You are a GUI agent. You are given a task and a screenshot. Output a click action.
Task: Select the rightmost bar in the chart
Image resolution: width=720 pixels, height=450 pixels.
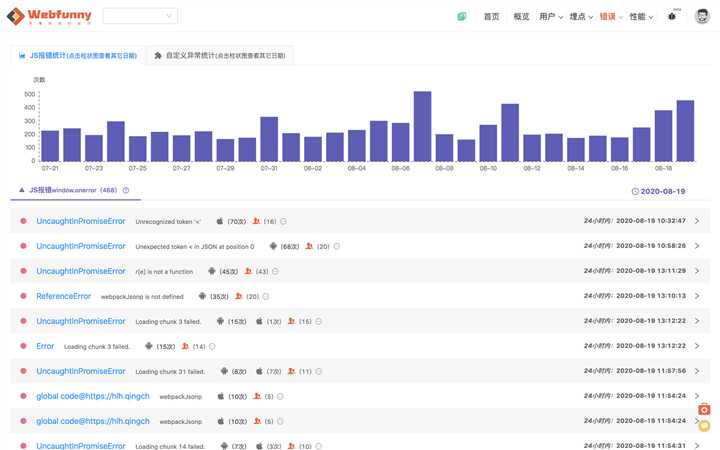click(685, 131)
